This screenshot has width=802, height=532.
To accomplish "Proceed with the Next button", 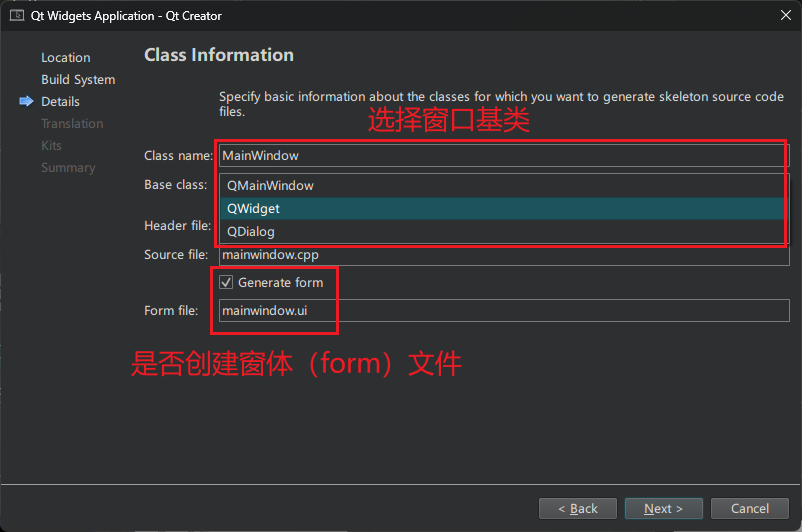I will [x=663, y=508].
